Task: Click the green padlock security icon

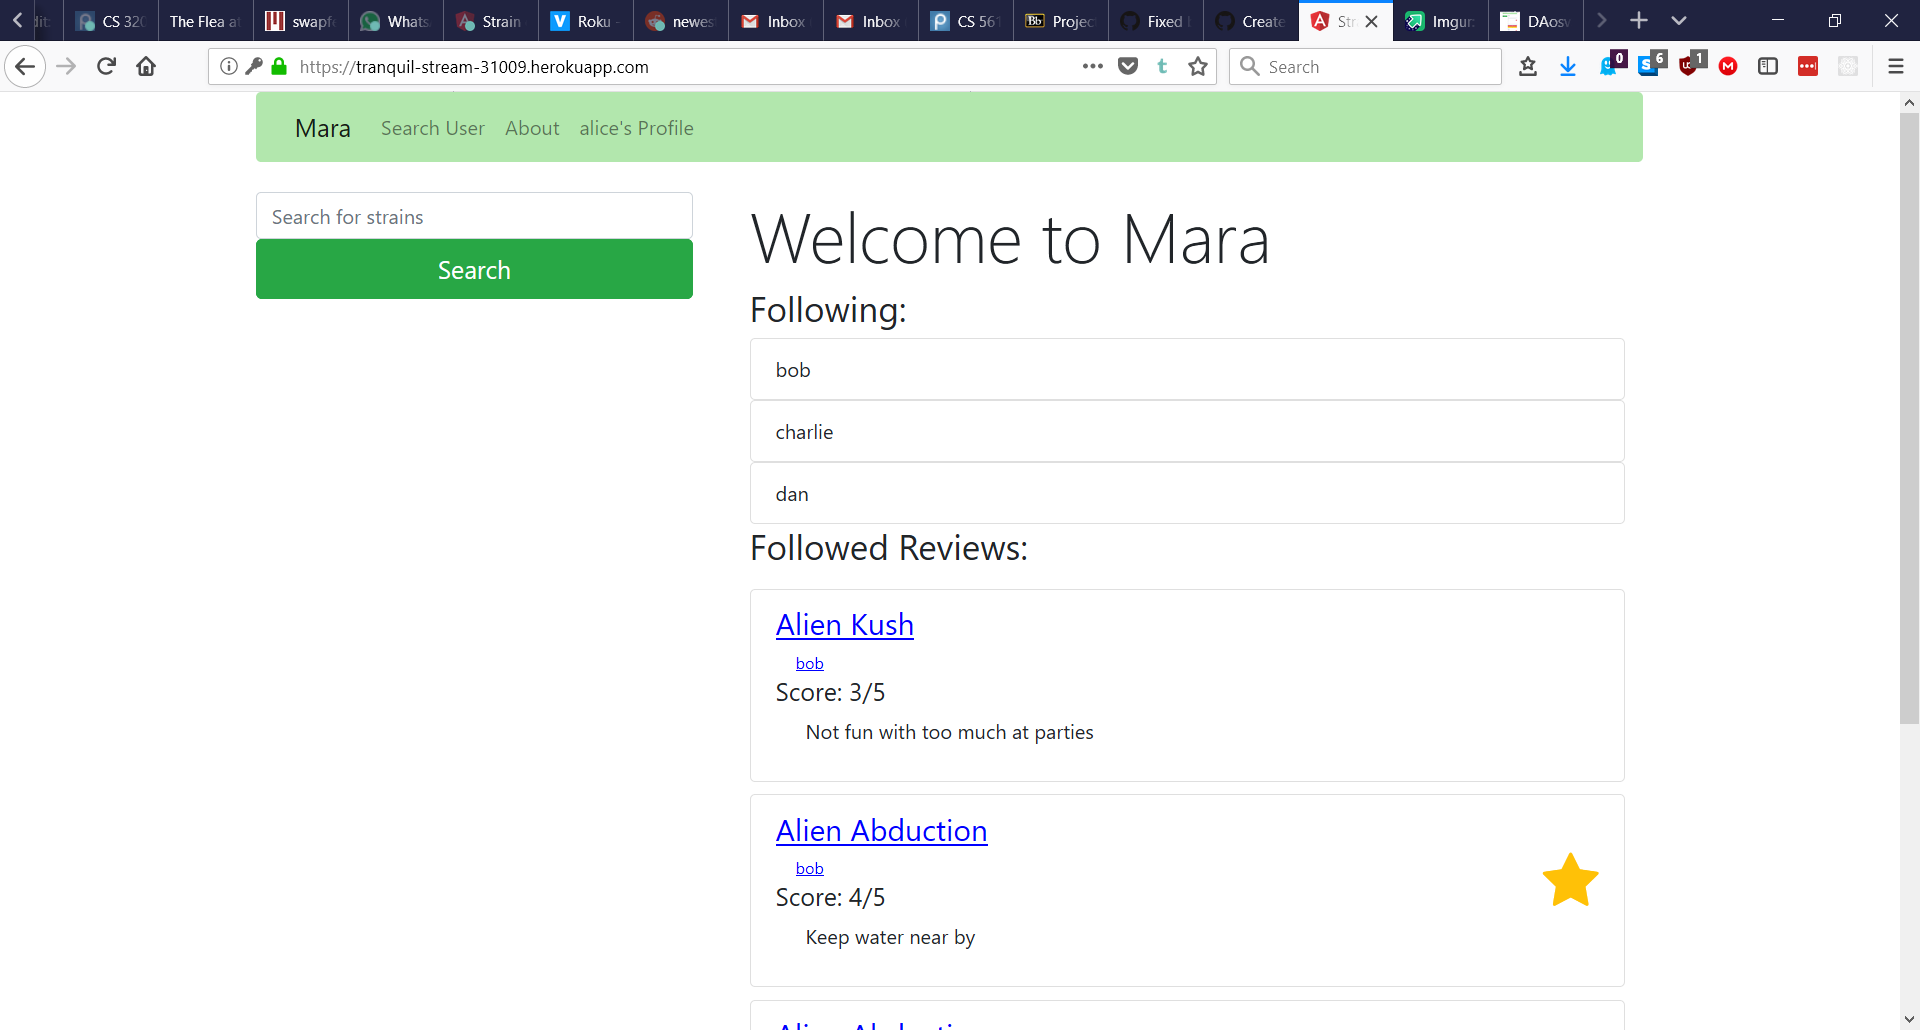Action: point(279,66)
